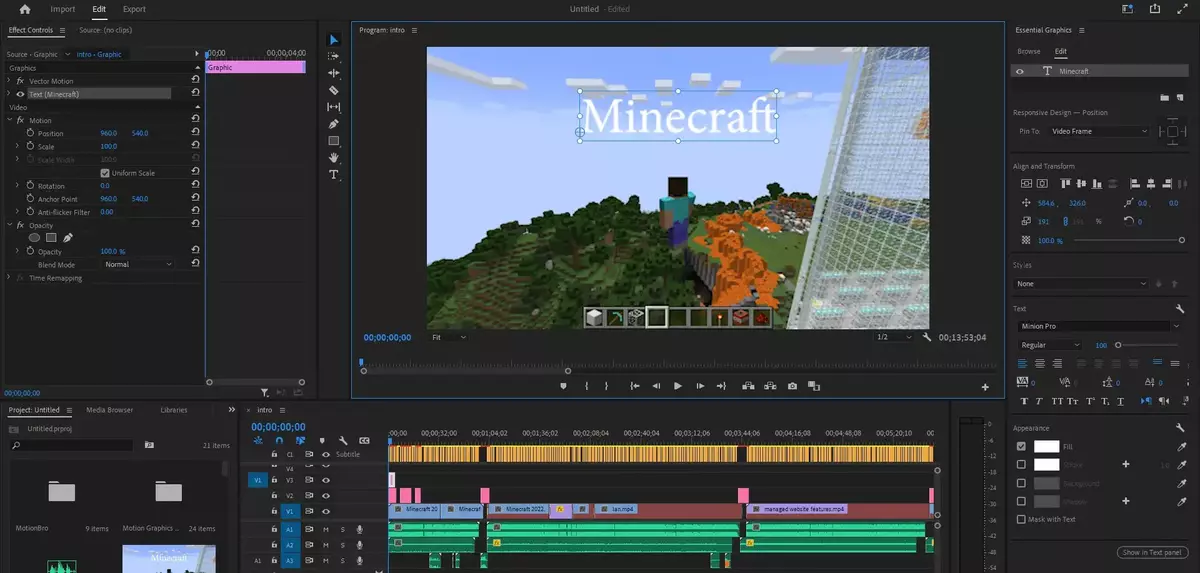Click the font size slider
Screen dimensions: 1200x573
[1149, 345]
